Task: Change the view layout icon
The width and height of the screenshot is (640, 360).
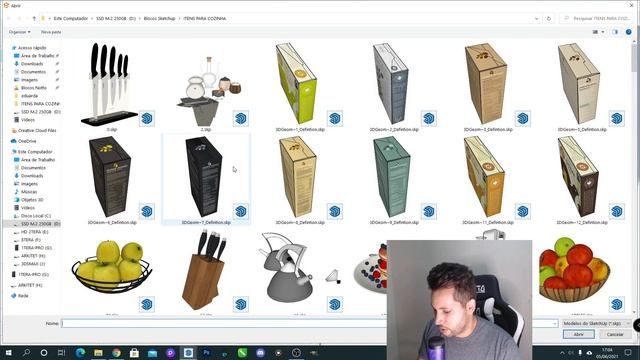Action: [596, 32]
